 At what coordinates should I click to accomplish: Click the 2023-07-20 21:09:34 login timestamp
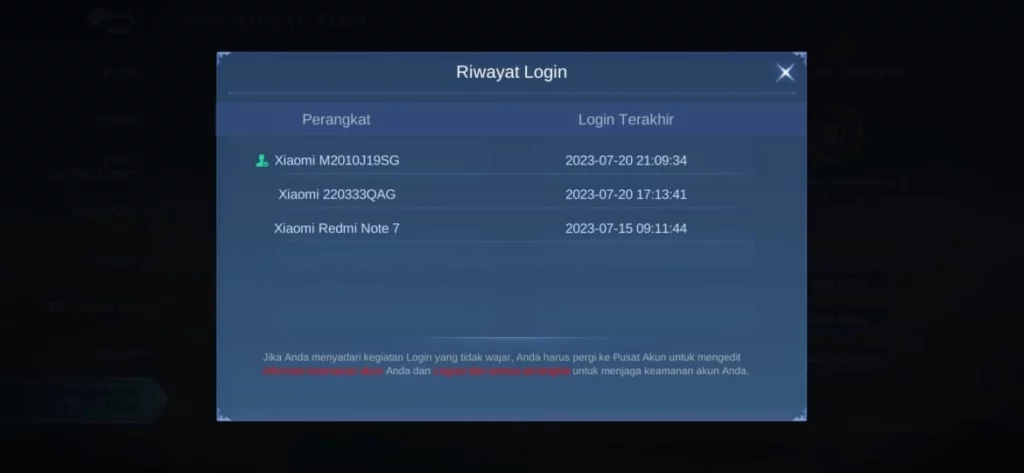(x=626, y=161)
